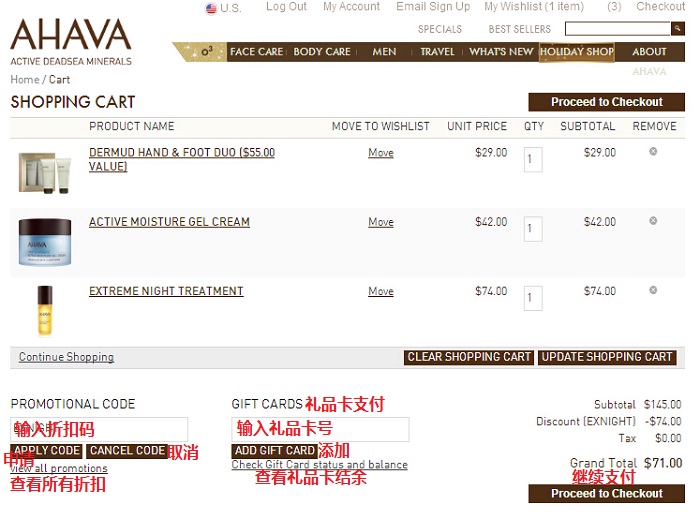Viewport: 700px width, 519px height.
Task: Click the top Proceed to Checkout button
Action: point(606,102)
